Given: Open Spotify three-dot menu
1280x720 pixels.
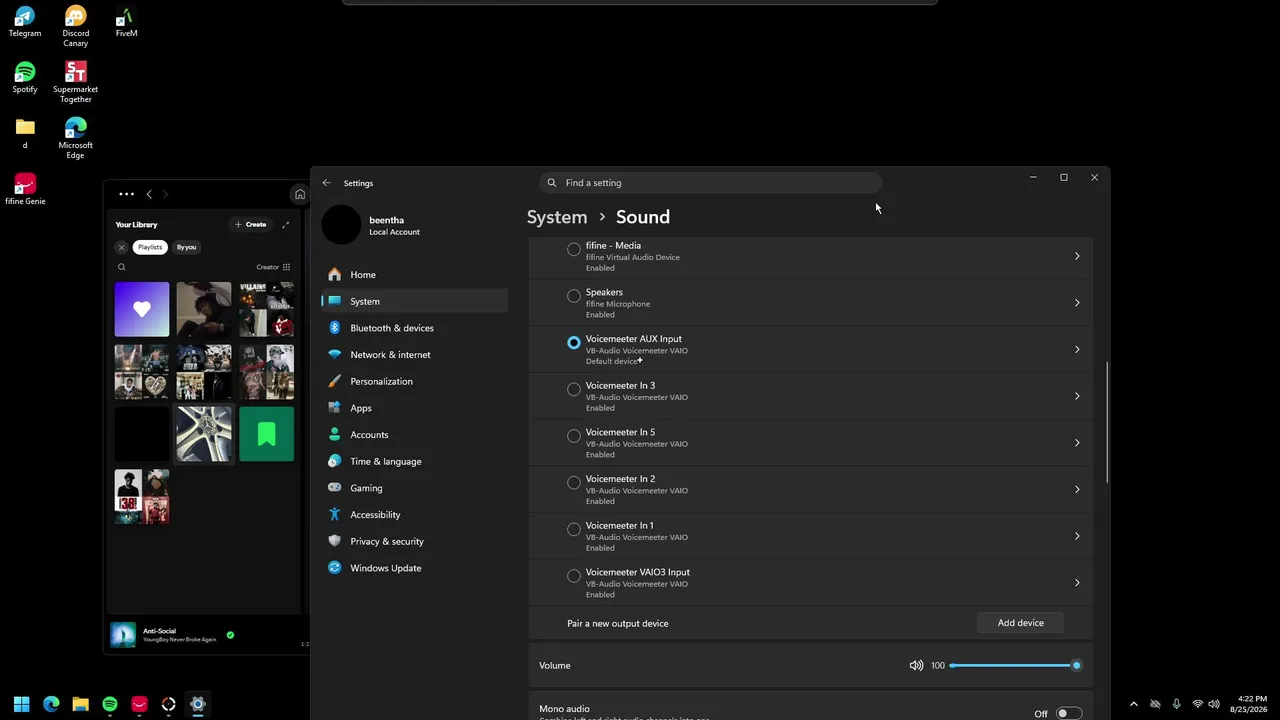Looking at the screenshot, I should (126, 194).
